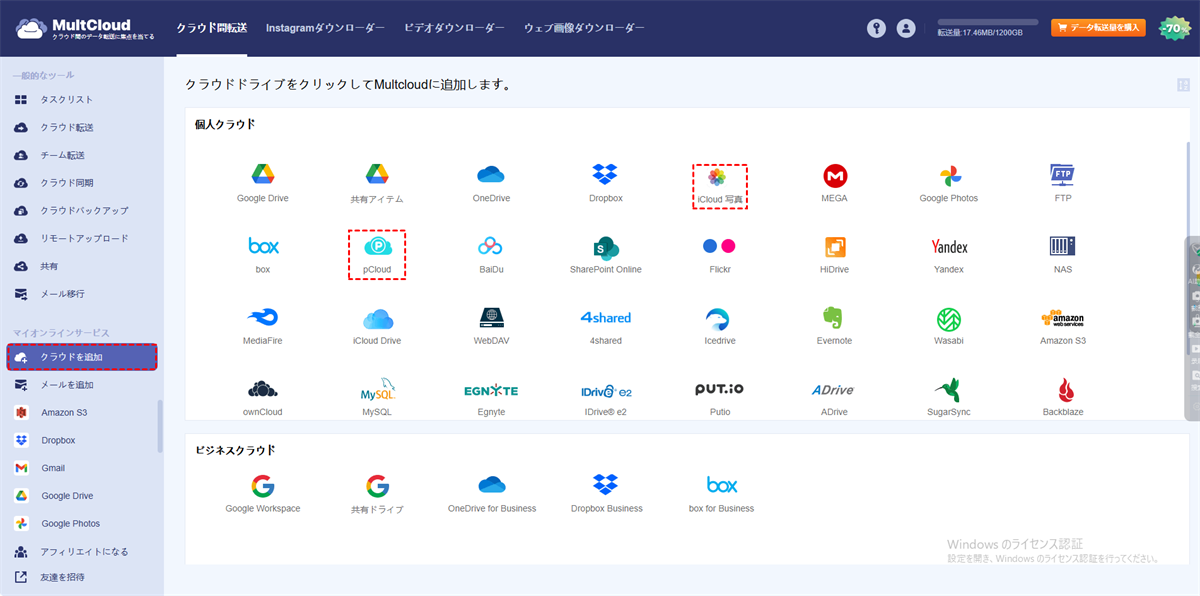
Task: Choose the SugarSync icon
Action: tap(949, 389)
